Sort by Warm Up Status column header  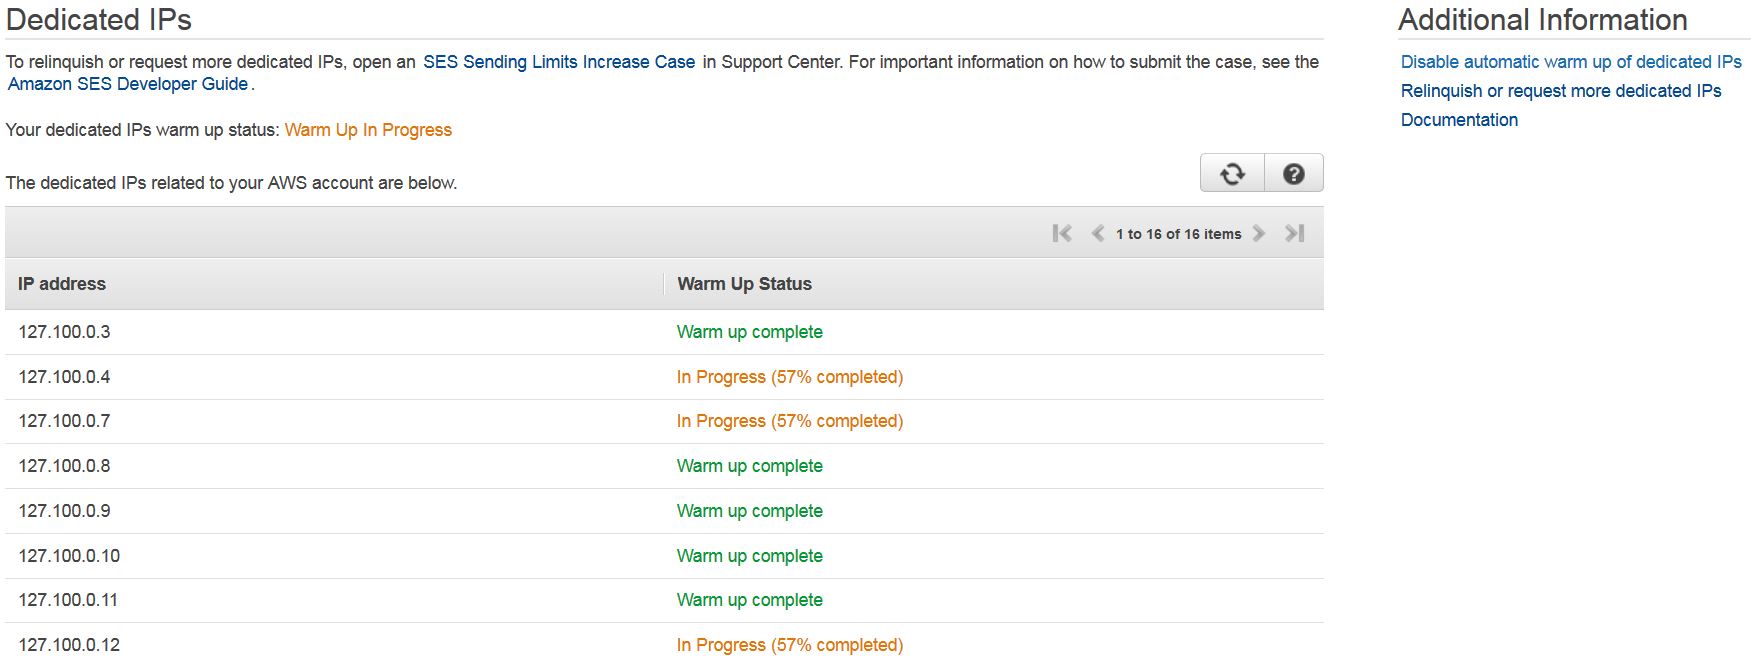[744, 284]
